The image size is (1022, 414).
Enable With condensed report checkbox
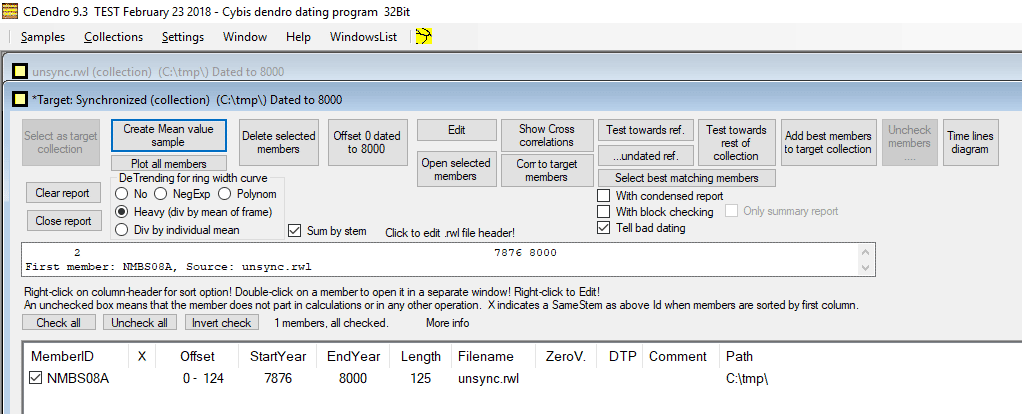604,196
